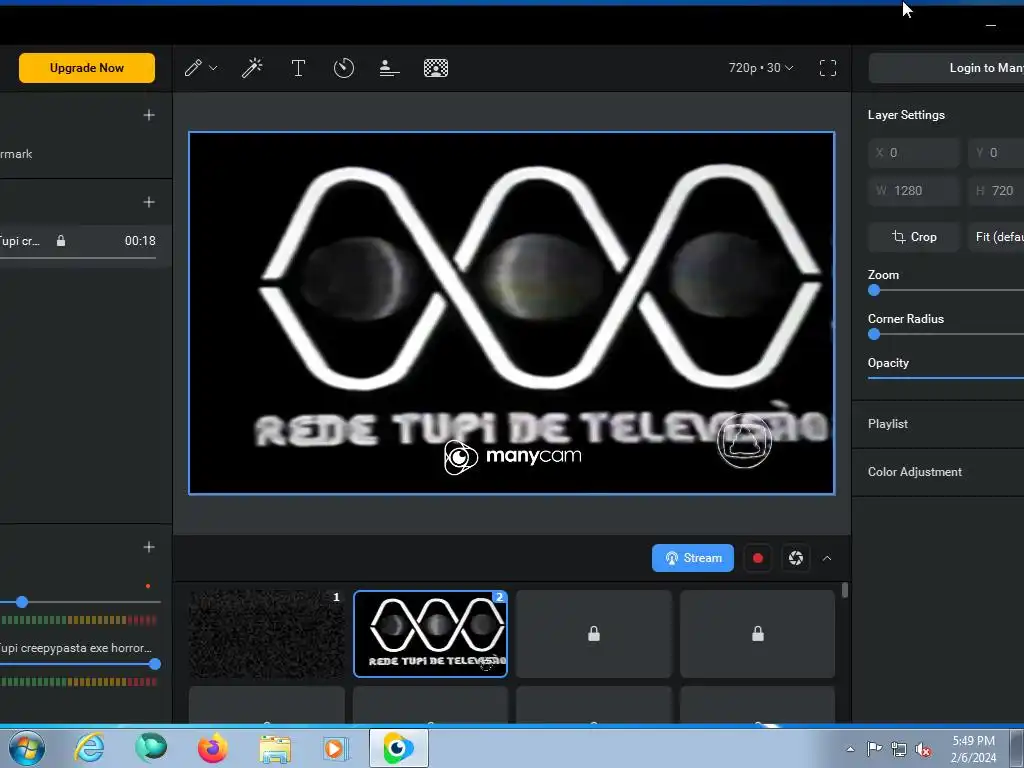Viewport: 1024px width, 768px height.
Task: Click the Stream button
Action: tap(693, 558)
